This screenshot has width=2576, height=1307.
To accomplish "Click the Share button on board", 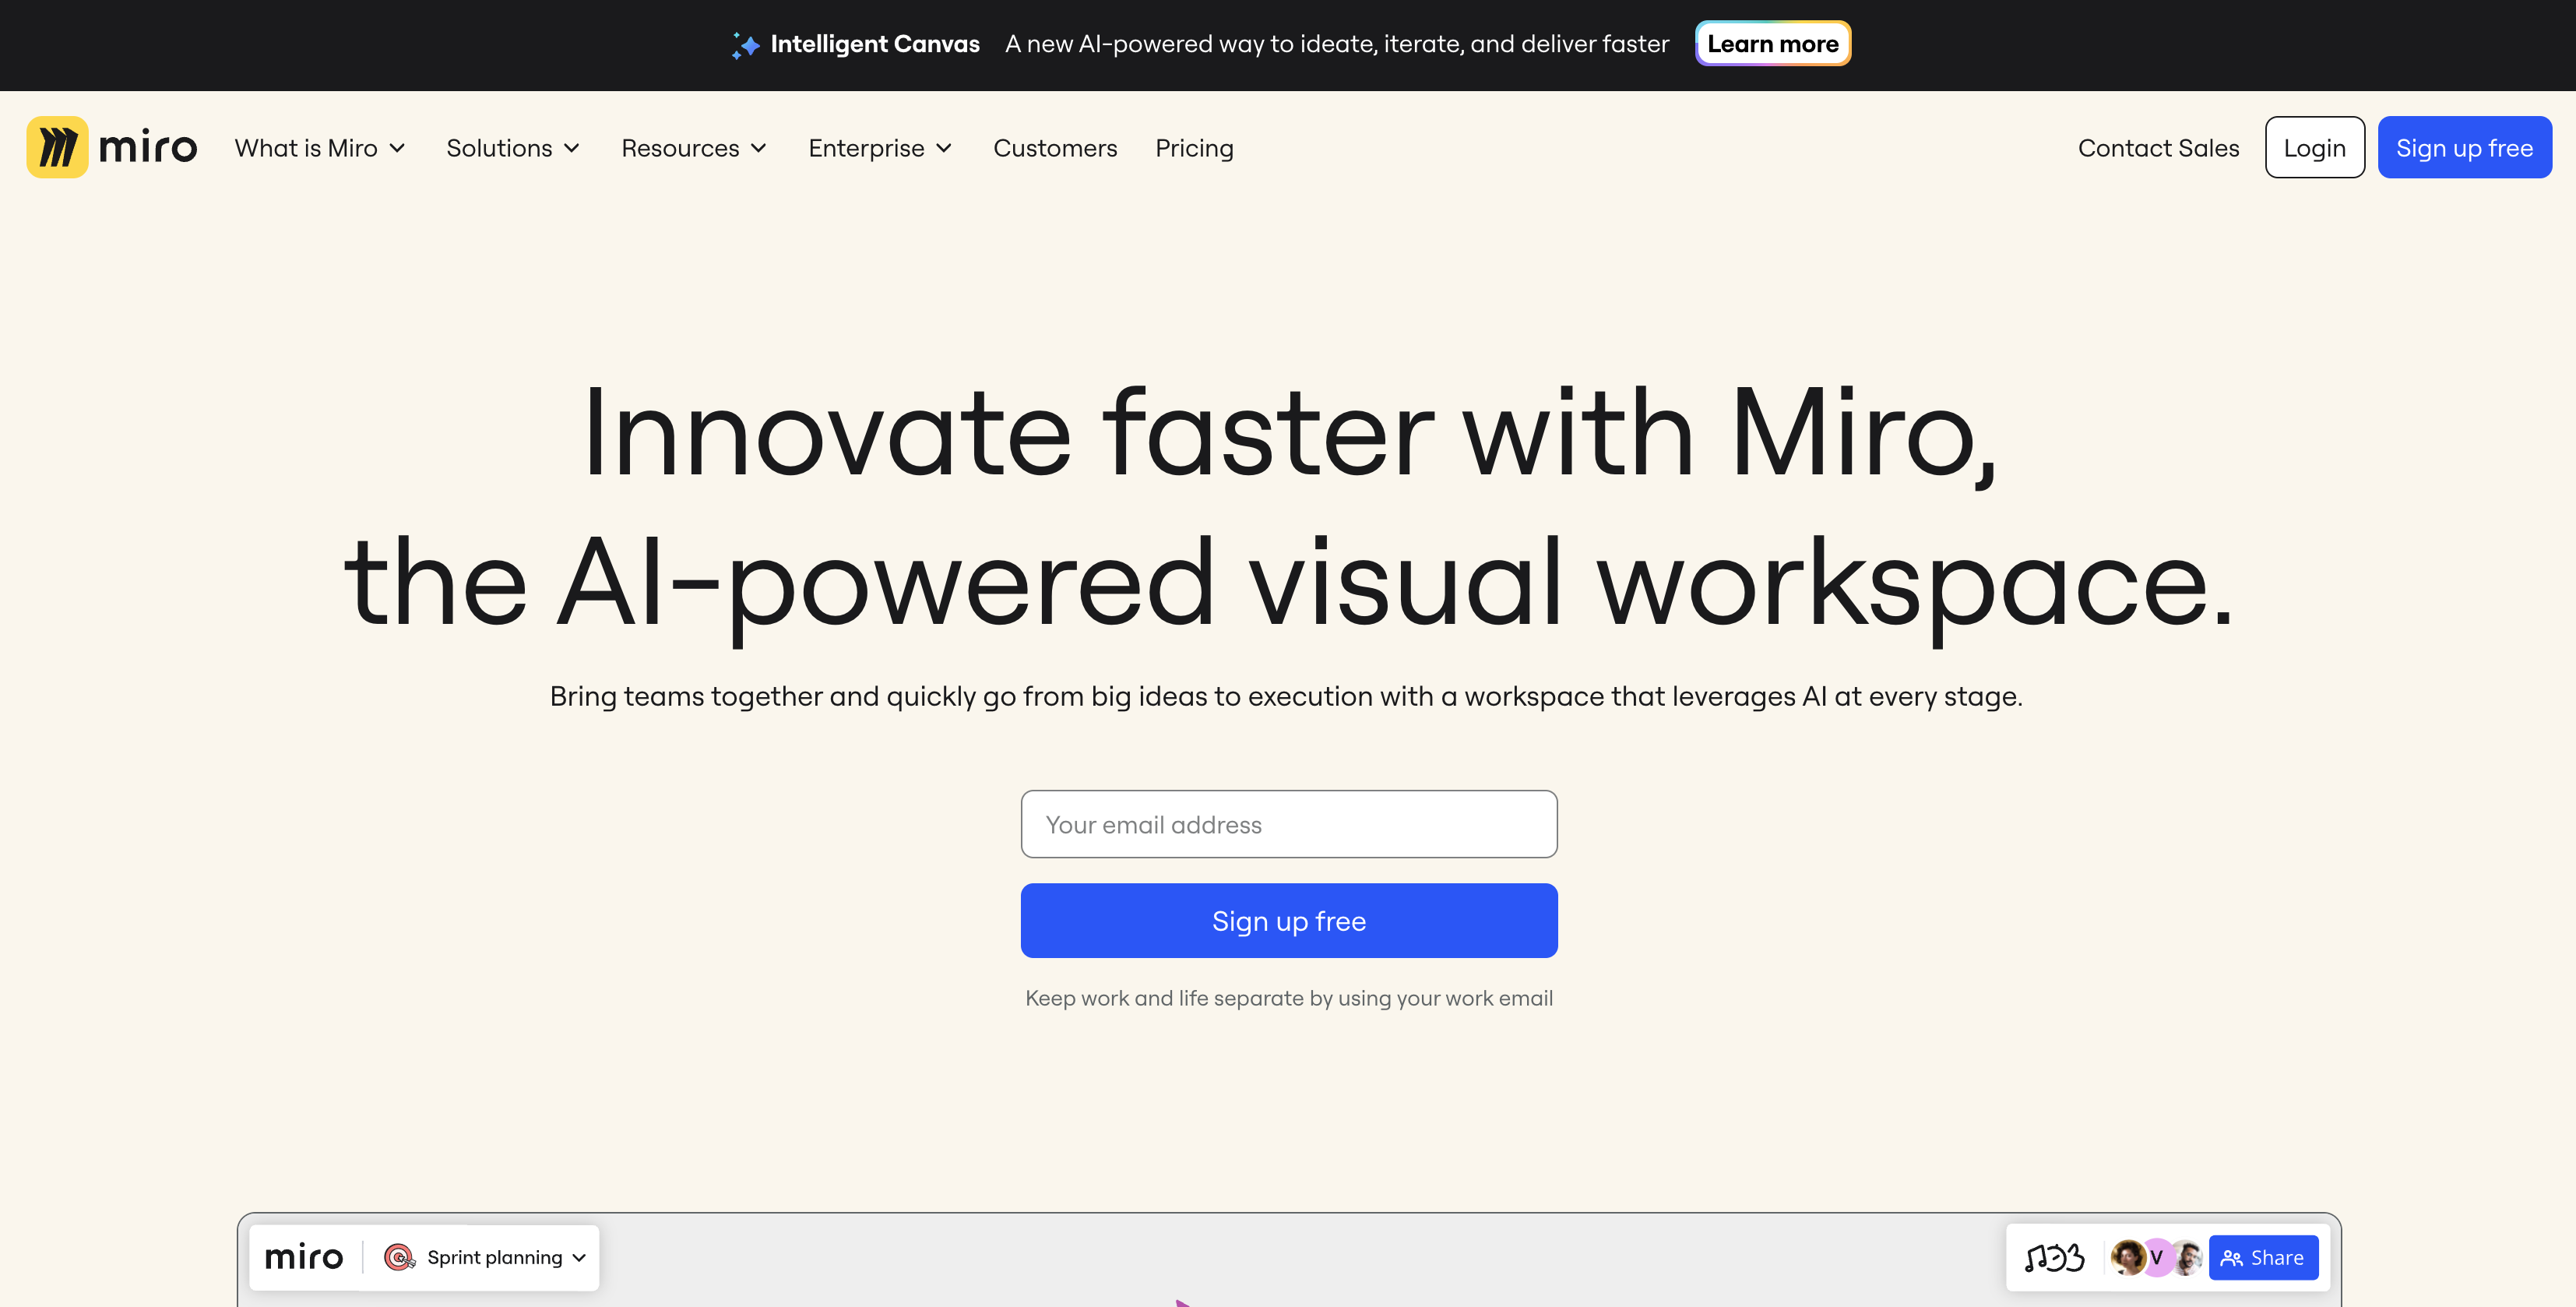I will click(x=2263, y=1257).
